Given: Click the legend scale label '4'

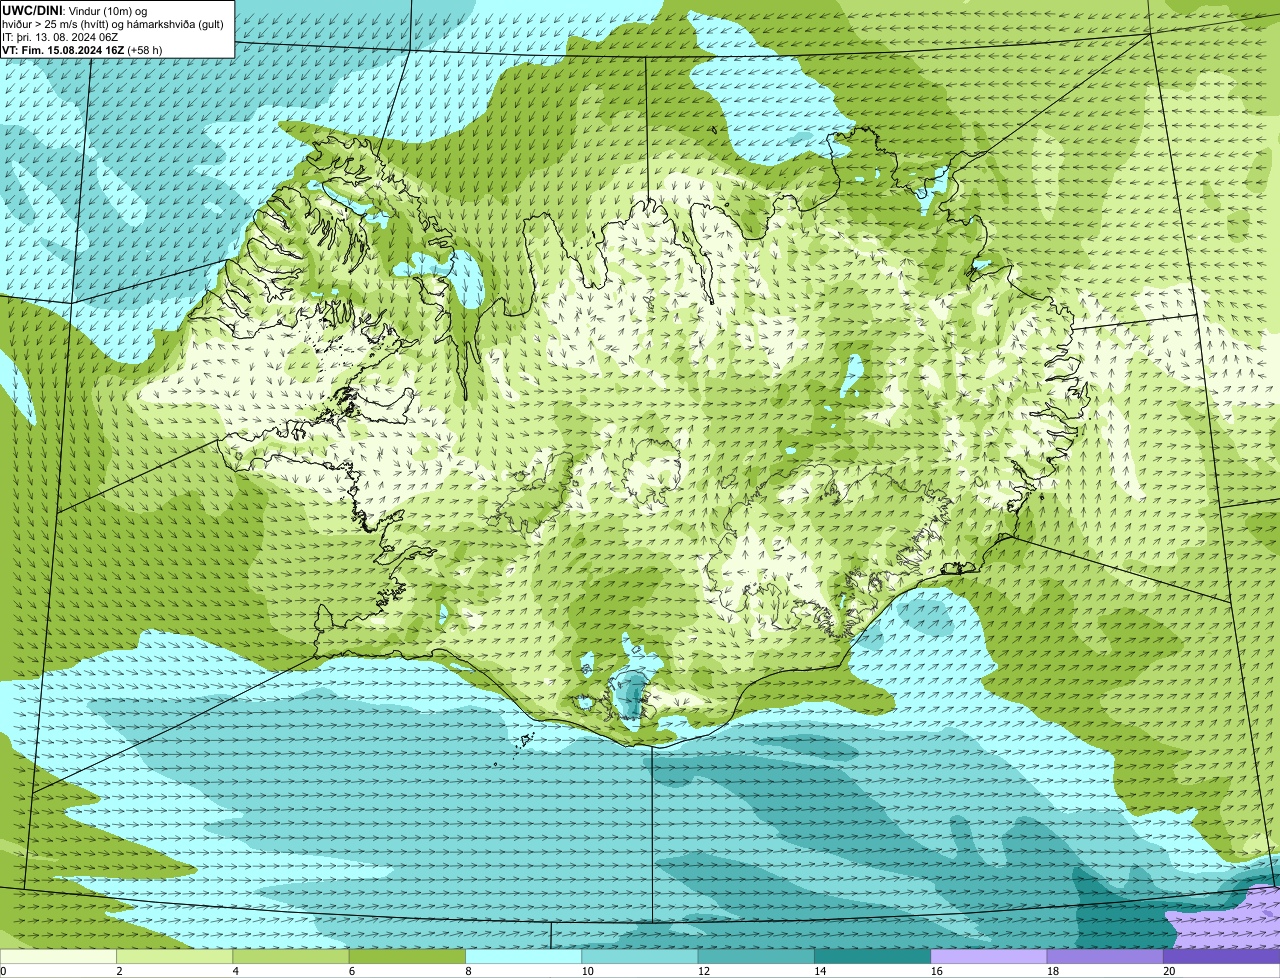Looking at the screenshot, I should click(x=236, y=971).
